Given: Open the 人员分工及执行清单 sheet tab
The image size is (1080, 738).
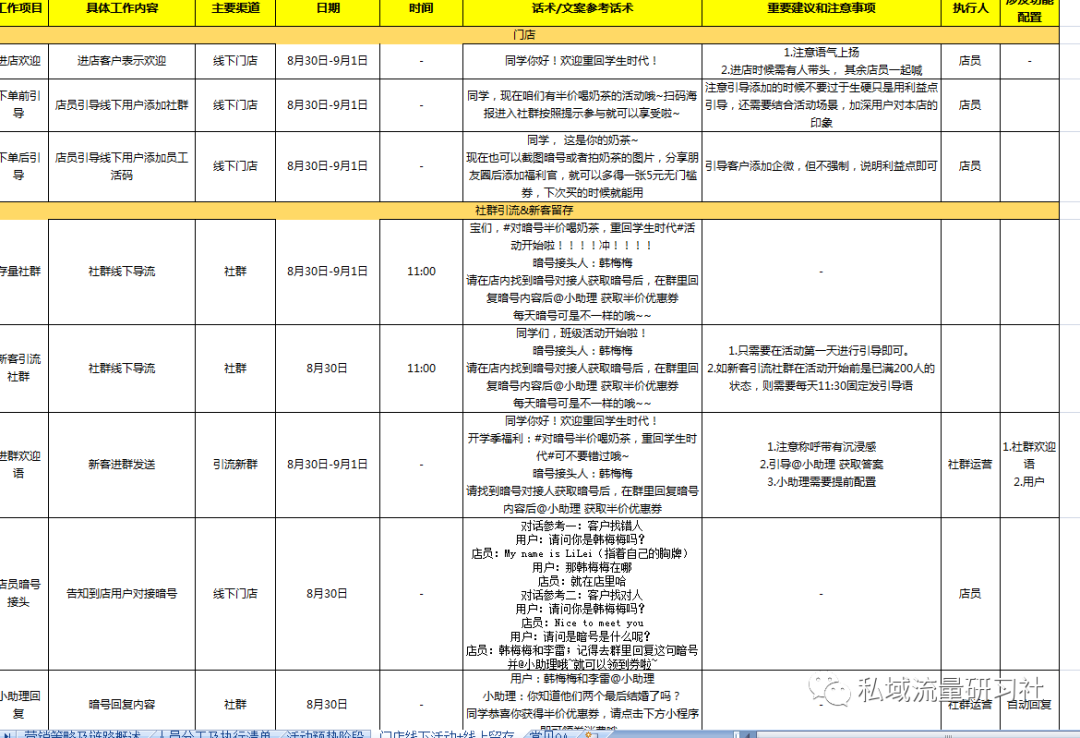Looking at the screenshot, I should [x=214, y=735].
